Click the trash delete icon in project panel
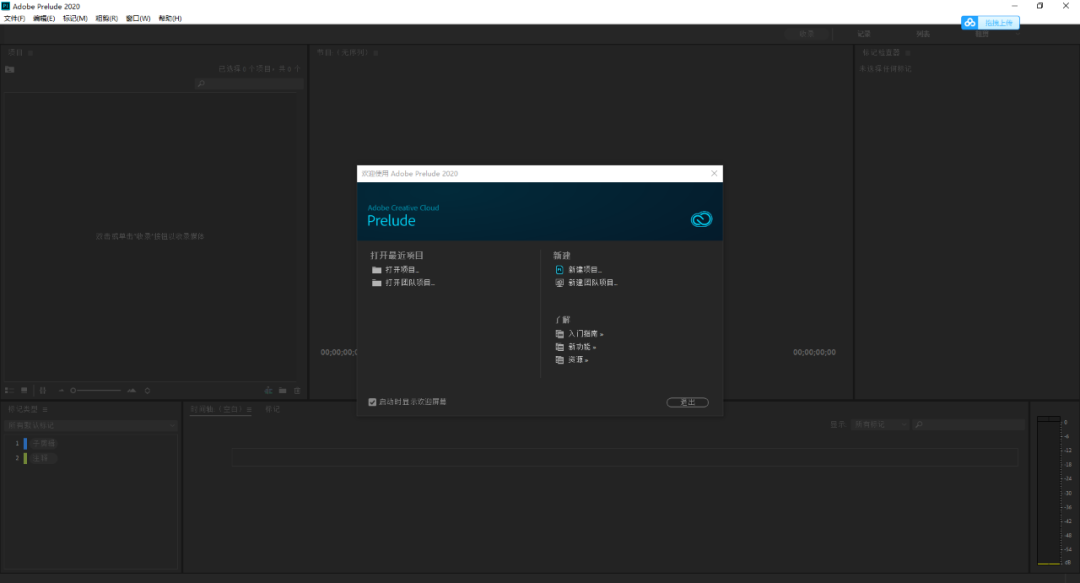 [x=298, y=391]
